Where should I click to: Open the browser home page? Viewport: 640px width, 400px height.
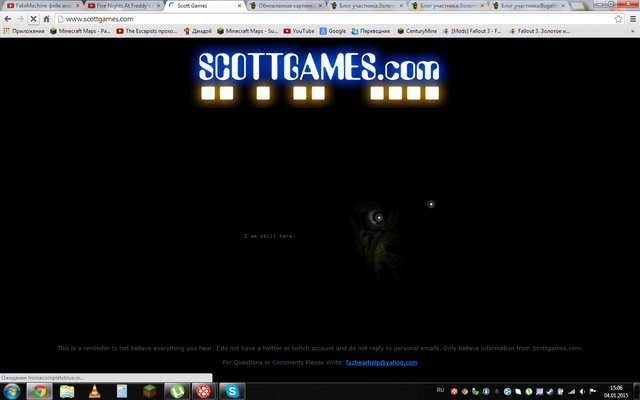[x=47, y=19]
